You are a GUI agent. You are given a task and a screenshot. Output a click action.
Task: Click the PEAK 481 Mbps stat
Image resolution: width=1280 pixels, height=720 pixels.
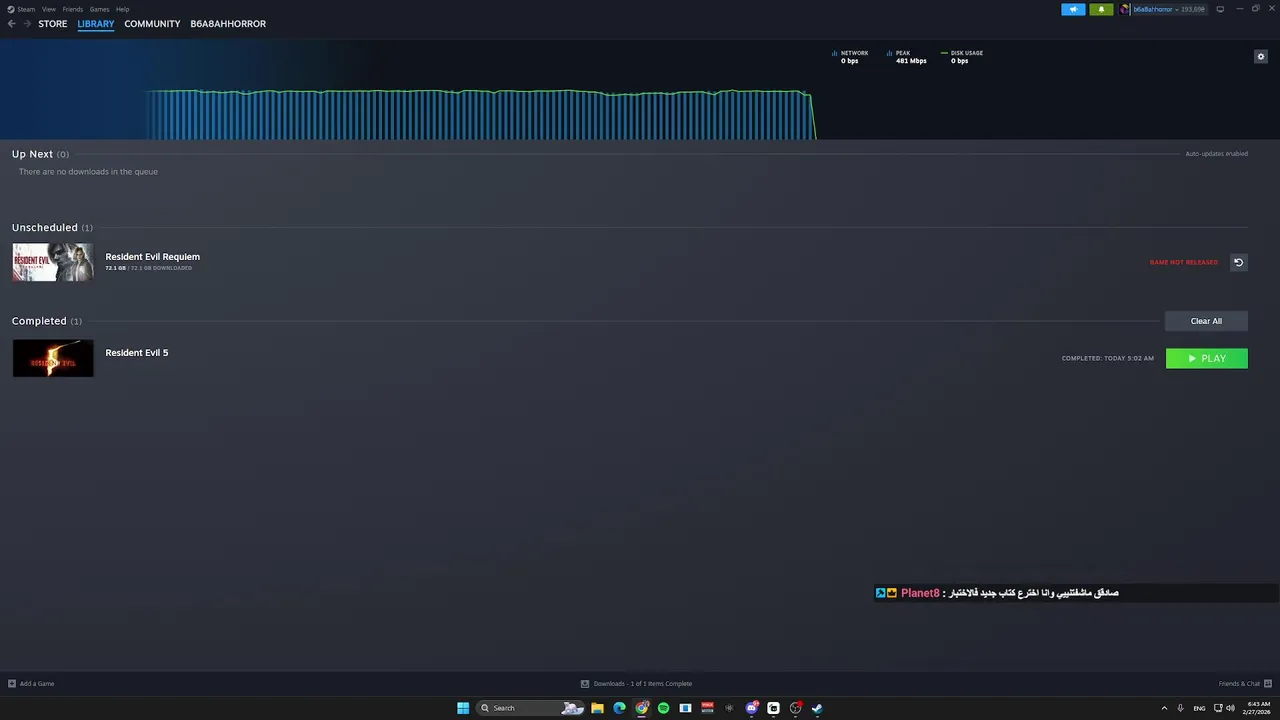(x=907, y=57)
